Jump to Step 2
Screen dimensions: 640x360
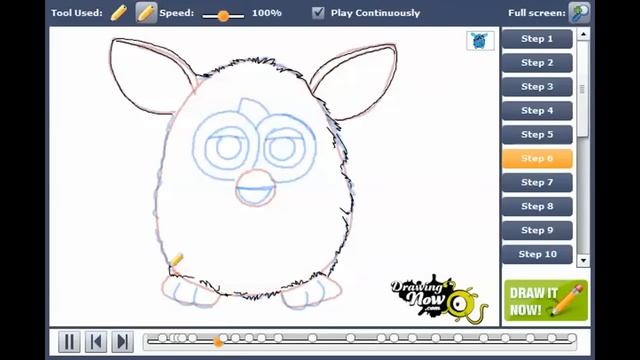point(537,63)
